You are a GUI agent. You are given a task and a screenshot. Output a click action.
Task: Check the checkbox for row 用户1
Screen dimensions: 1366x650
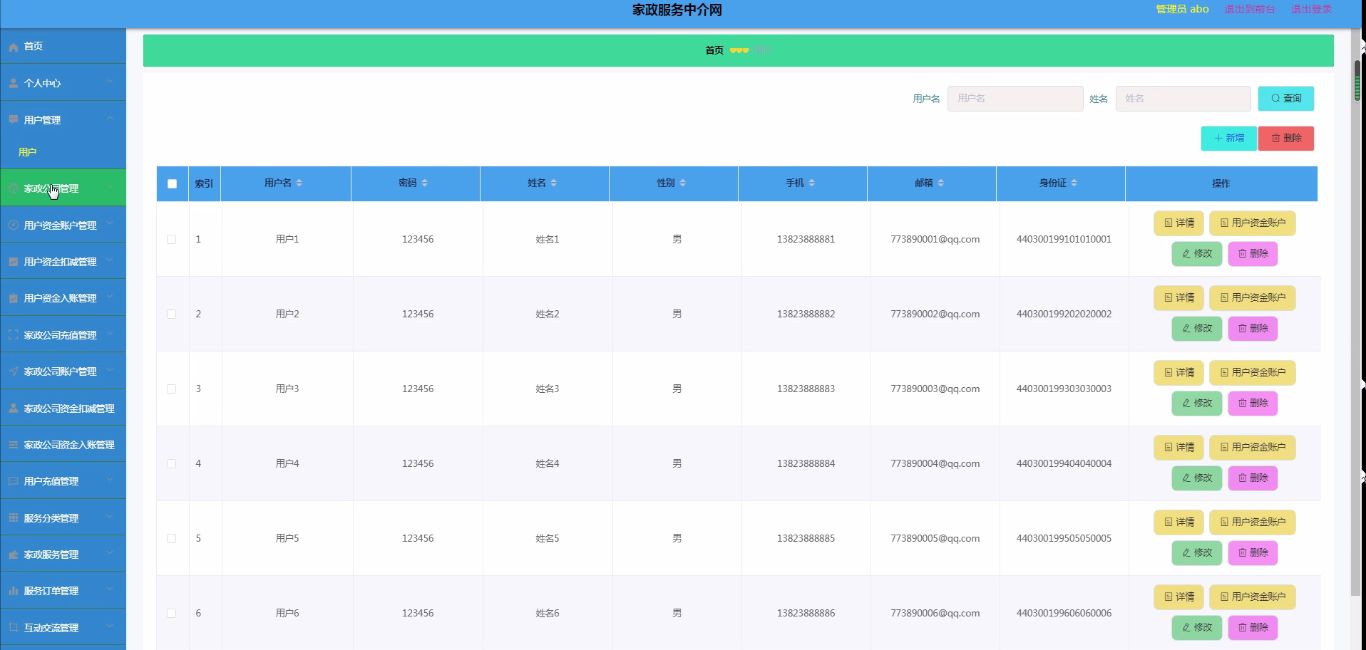tap(172, 239)
